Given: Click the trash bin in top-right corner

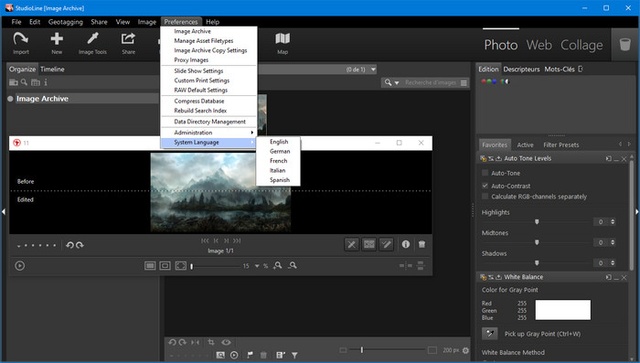Looking at the screenshot, I should click(625, 44).
